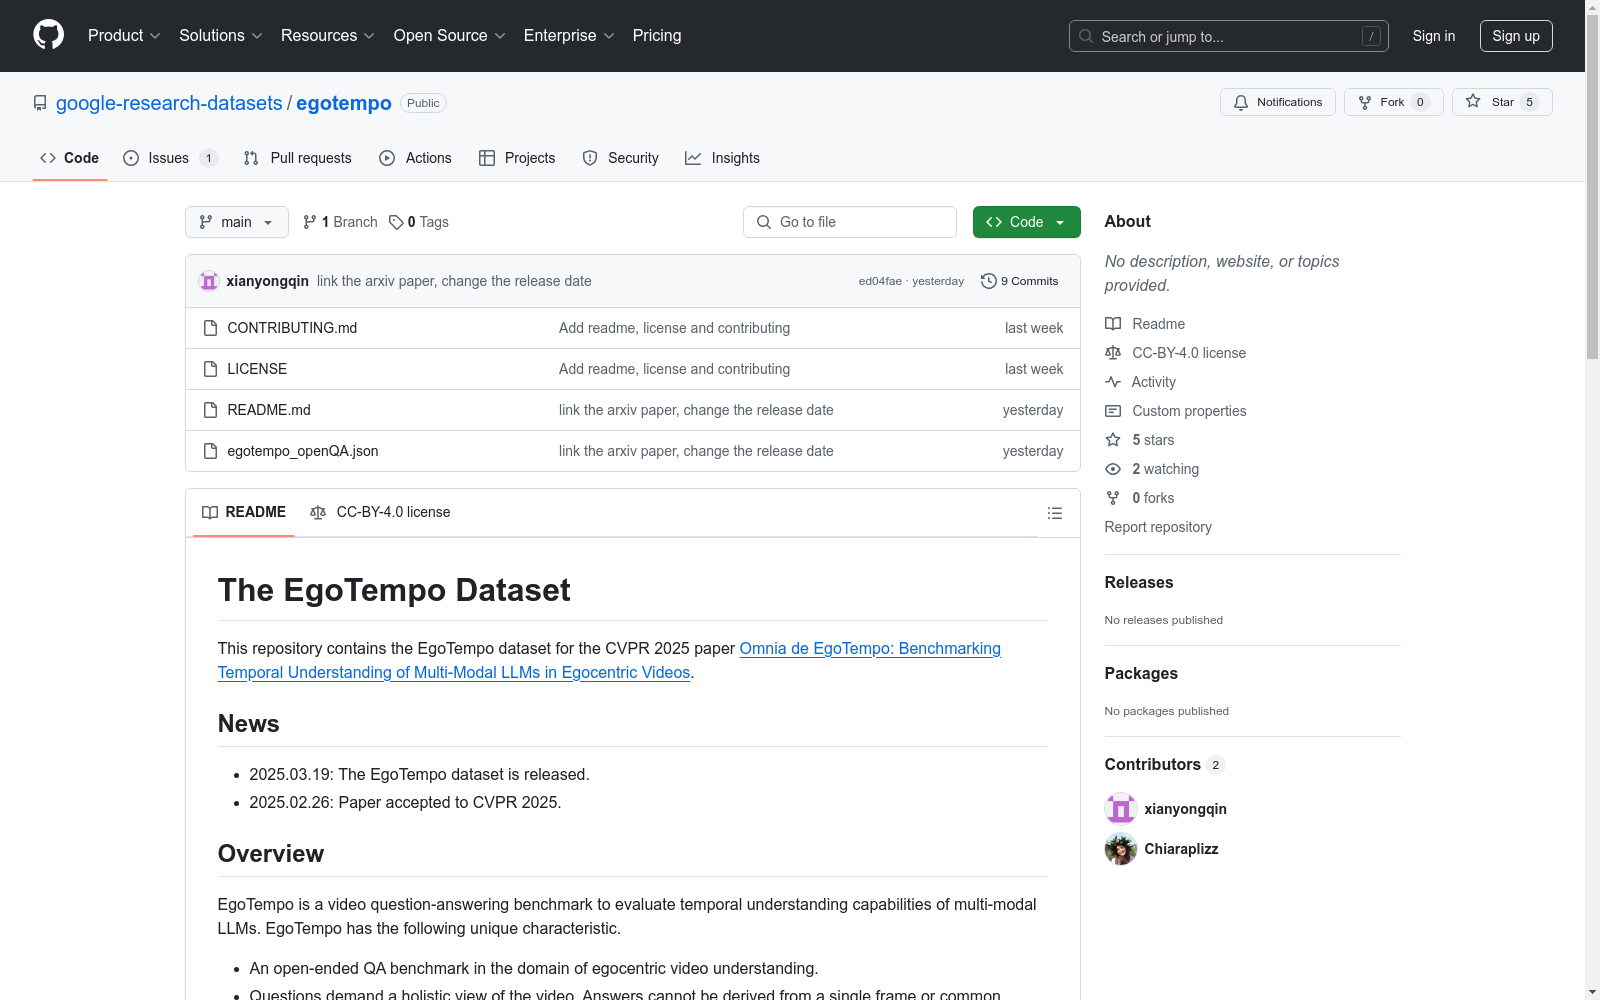Open the Releases heading link

(x=1139, y=582)
